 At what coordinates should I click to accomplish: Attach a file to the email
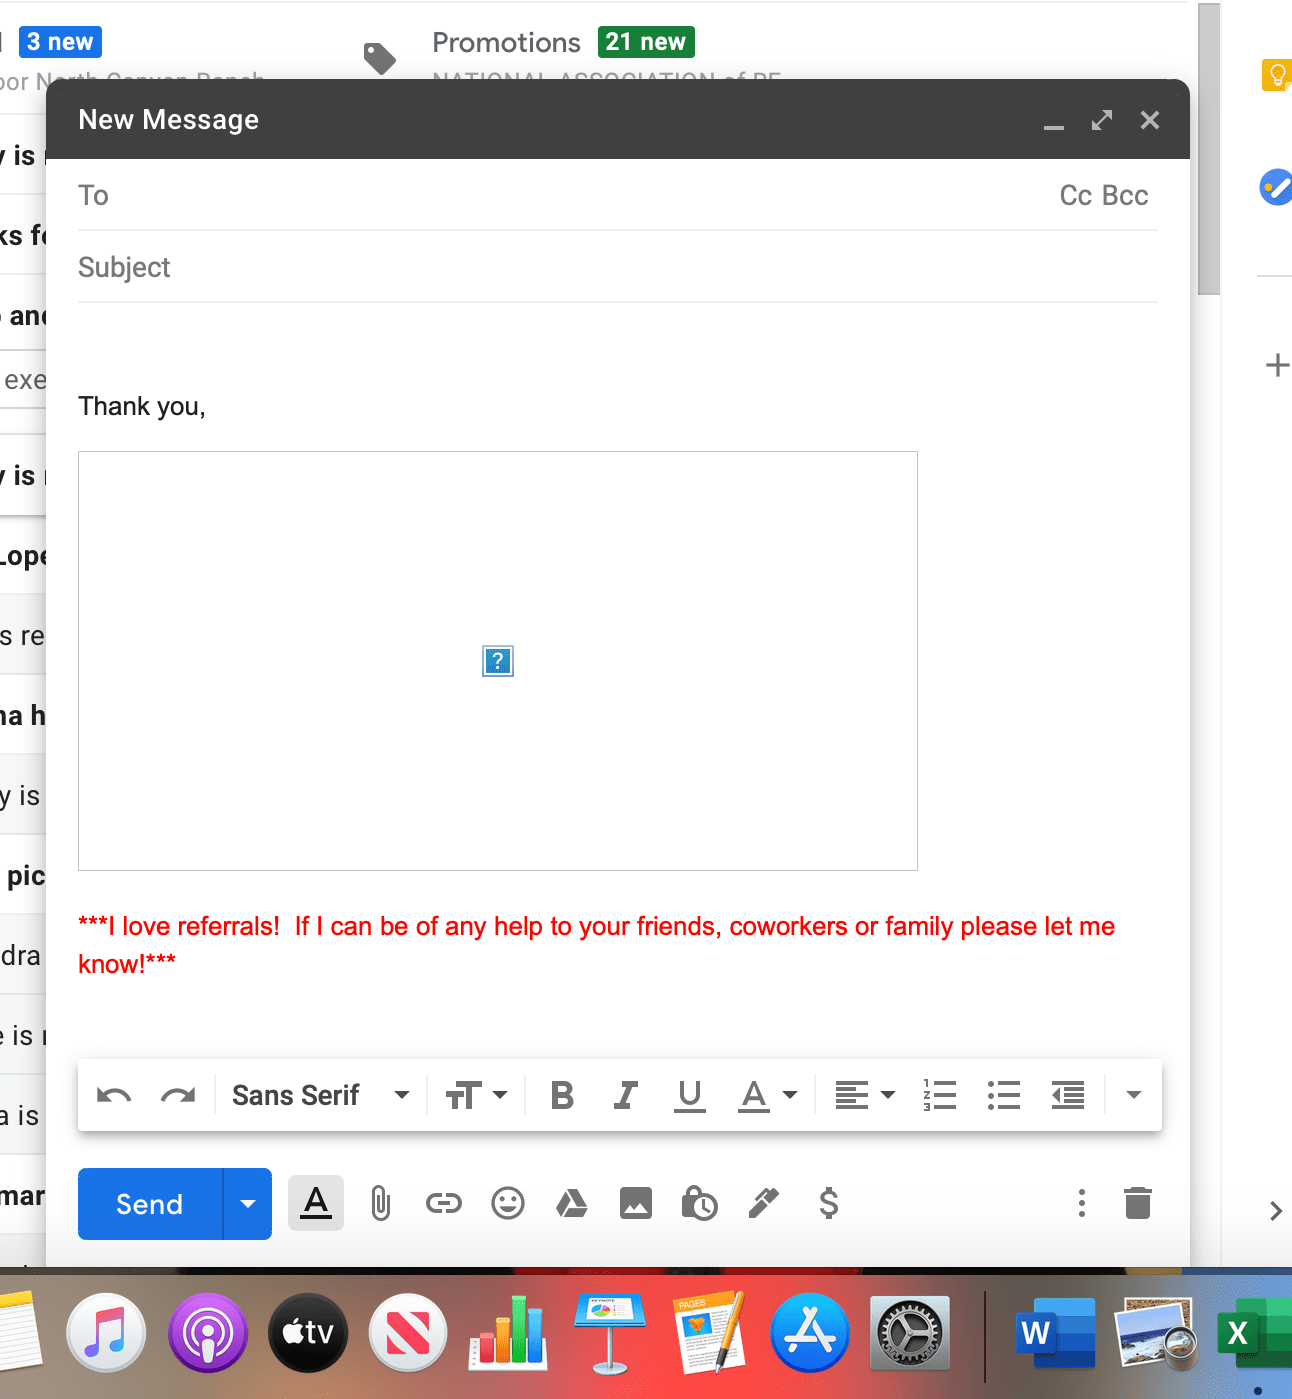[x=380, y=1203]
